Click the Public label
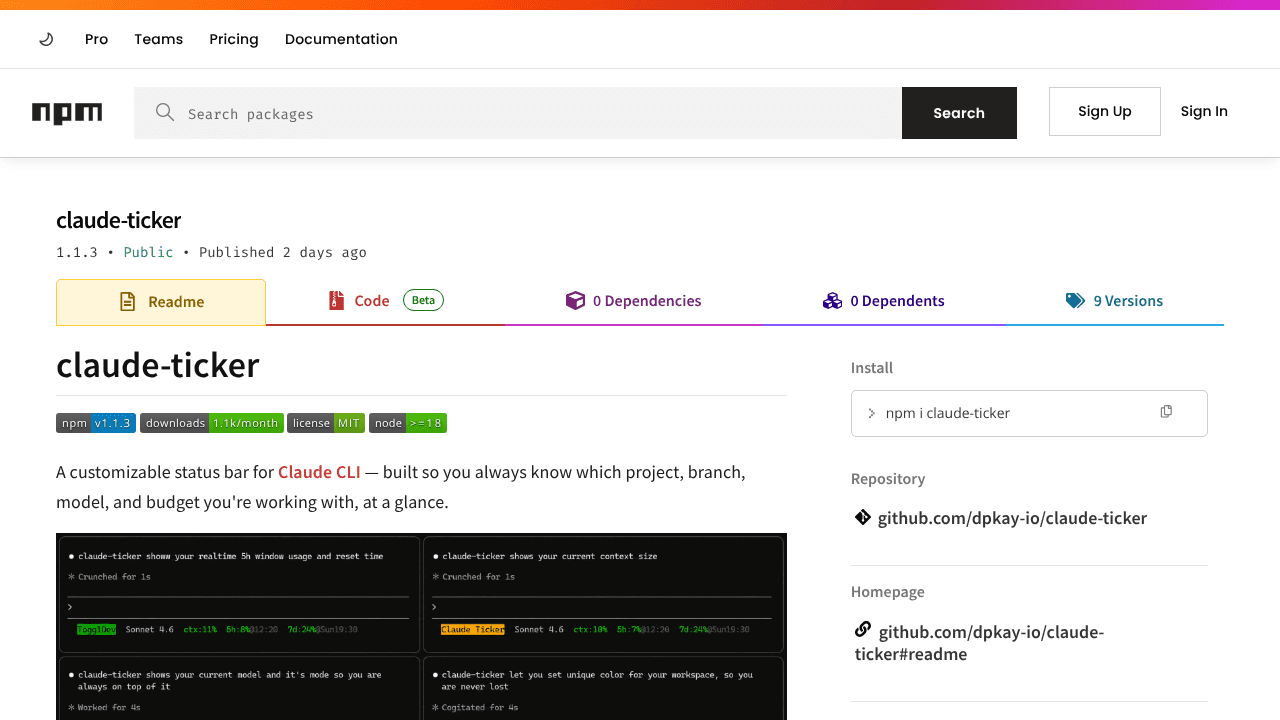This screenshot has height=720, width=1280. pyautogui.click(x=148, y=252)
